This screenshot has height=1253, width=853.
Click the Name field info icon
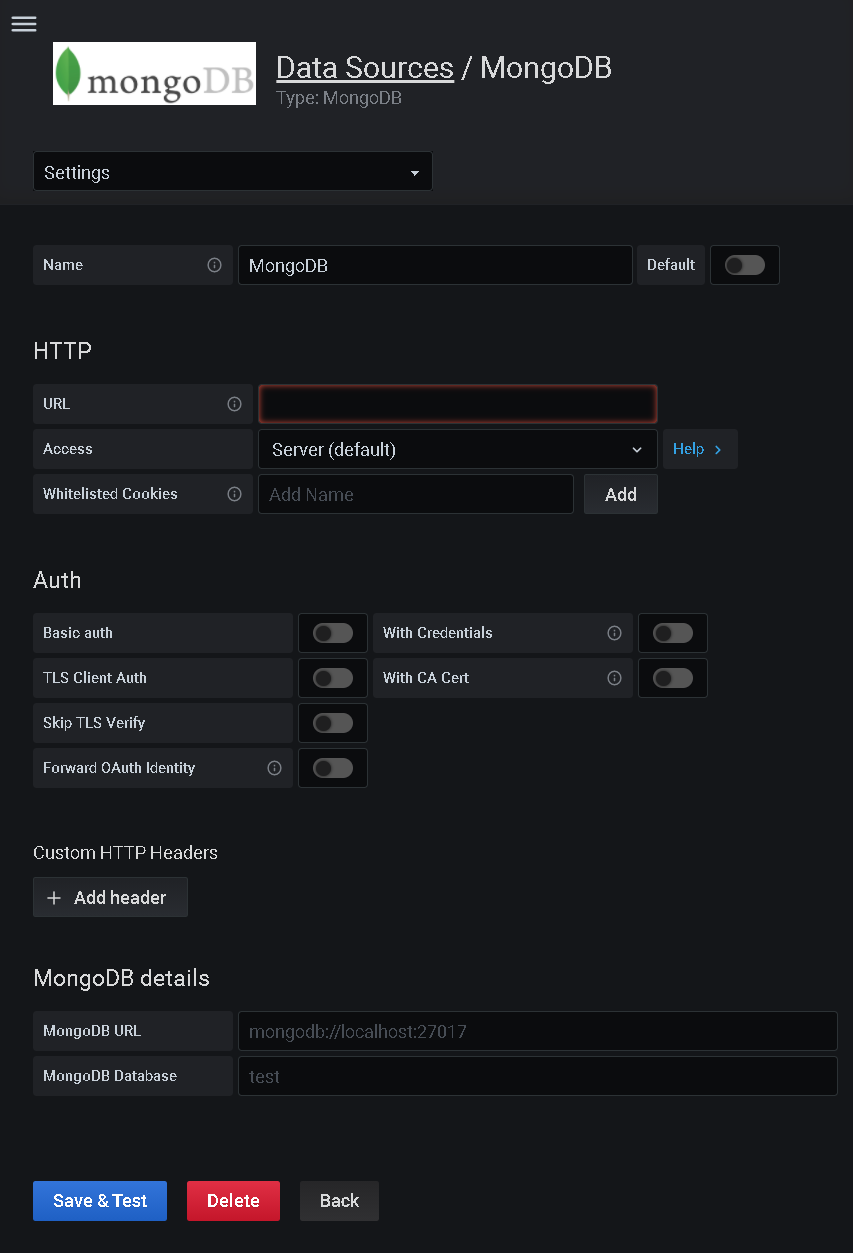point(214,265)
